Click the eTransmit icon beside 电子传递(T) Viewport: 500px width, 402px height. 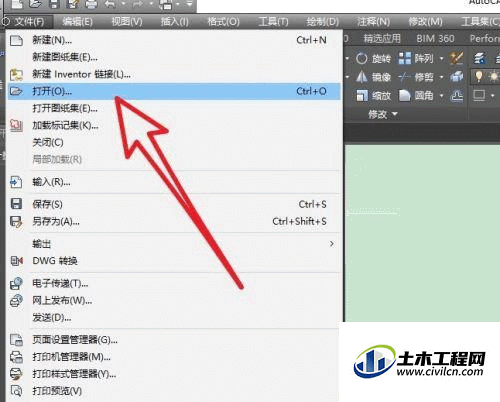(x=16, y=283)
